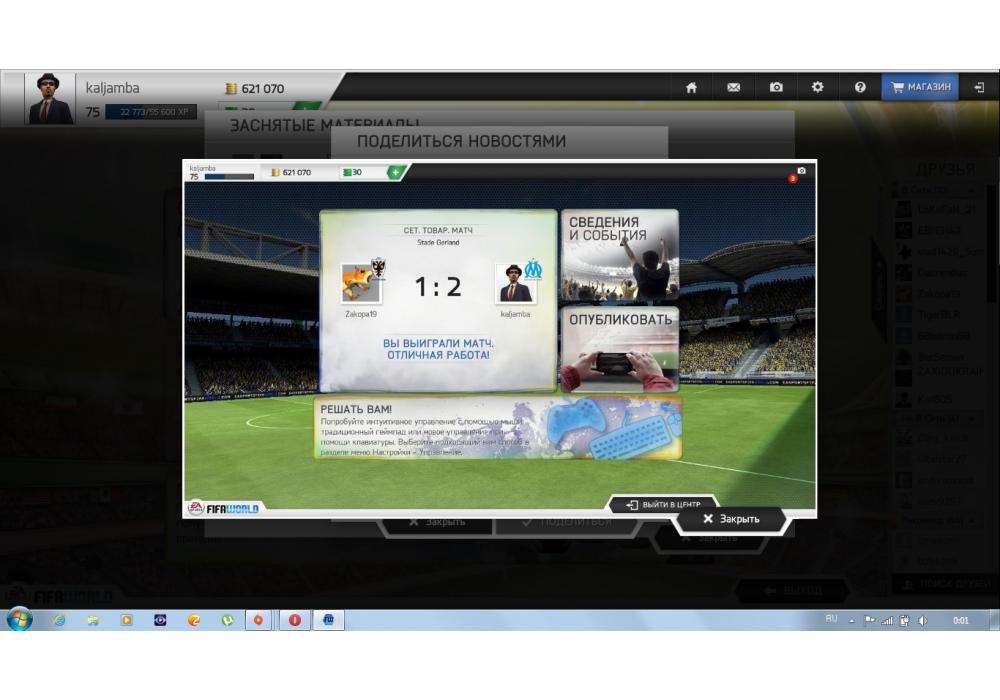Open the green uTorrent taskbar icon
Viewport: 1000px width, 700px height.
[x=228, y=620]
